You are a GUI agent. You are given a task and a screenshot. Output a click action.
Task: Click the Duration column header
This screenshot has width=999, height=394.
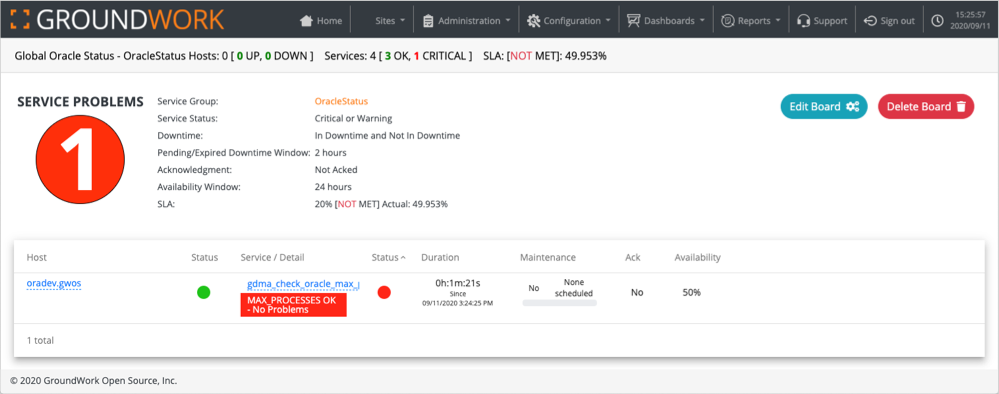pos(440,258)
